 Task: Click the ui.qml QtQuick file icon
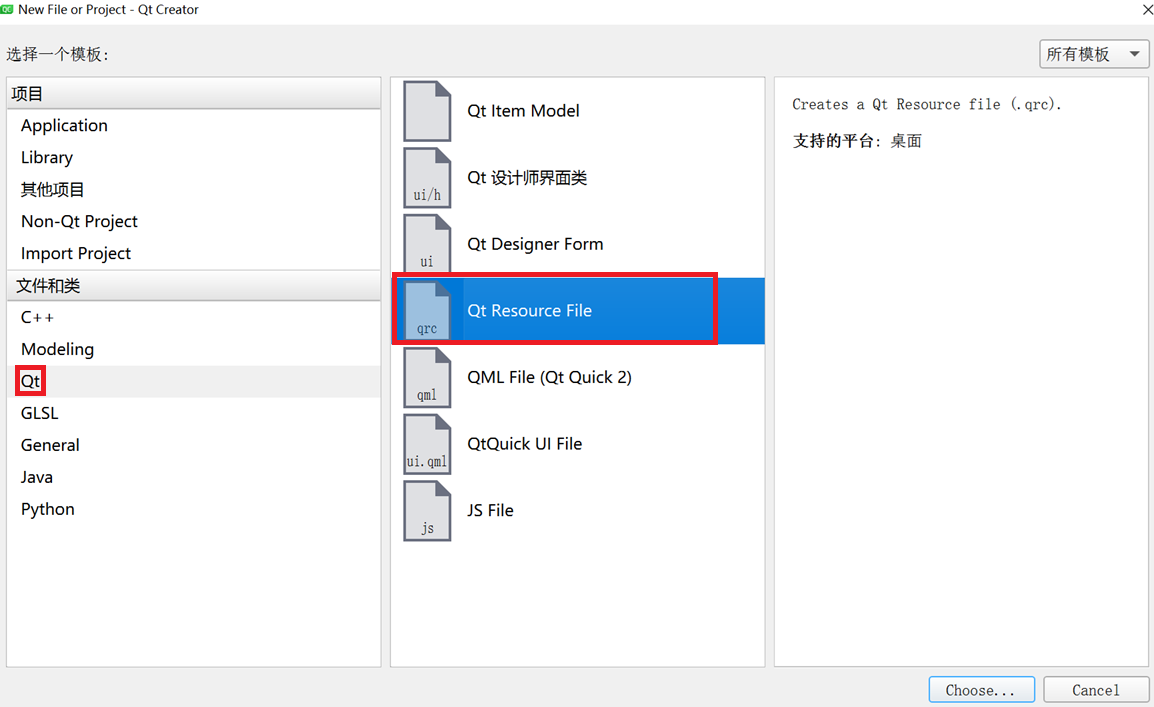[427, 444]
